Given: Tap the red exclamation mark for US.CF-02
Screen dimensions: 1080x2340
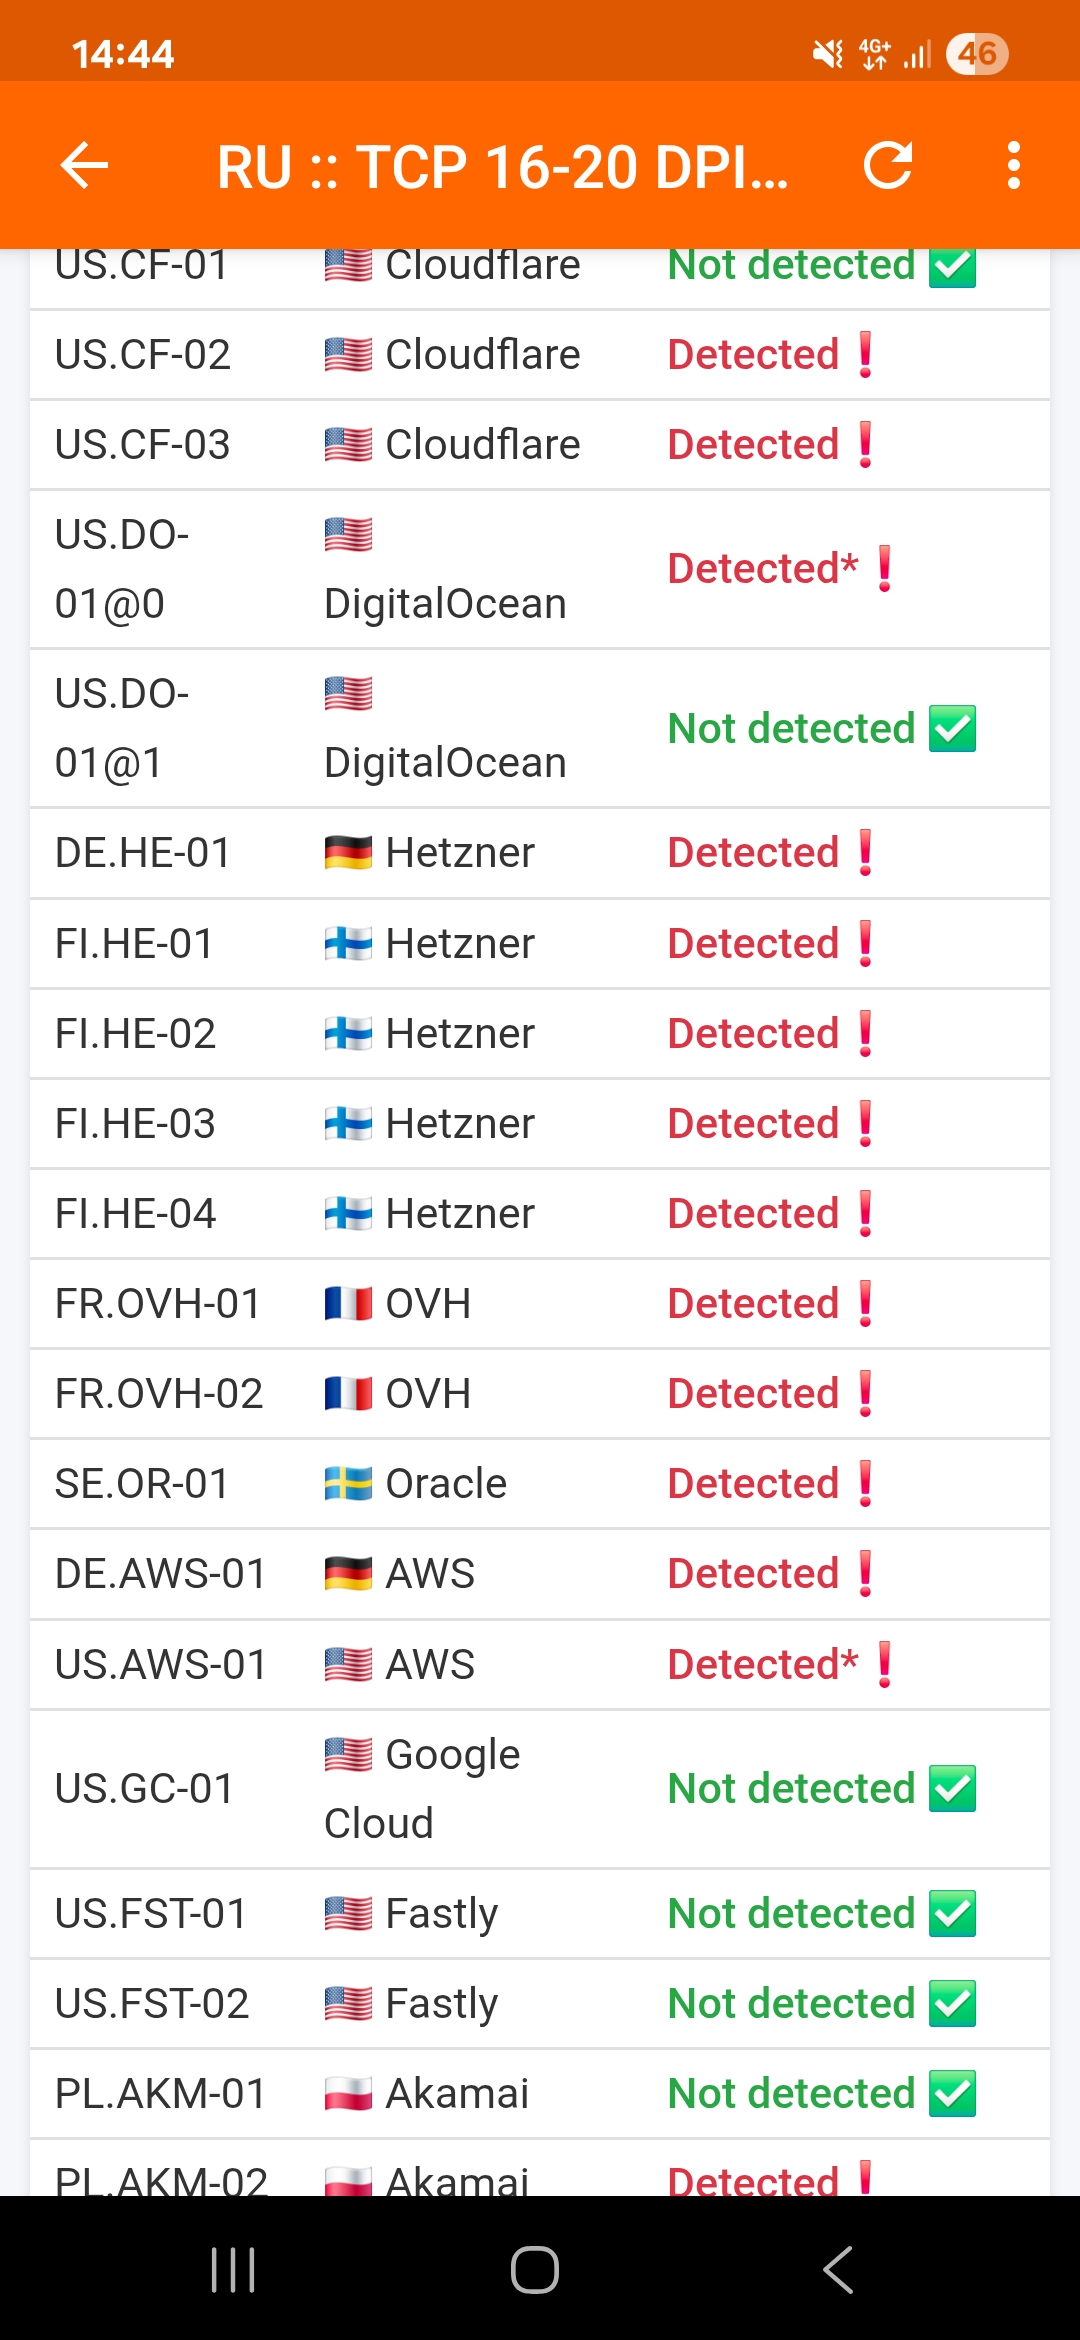Looking at the screenshot, I should (x=866, y=355).
